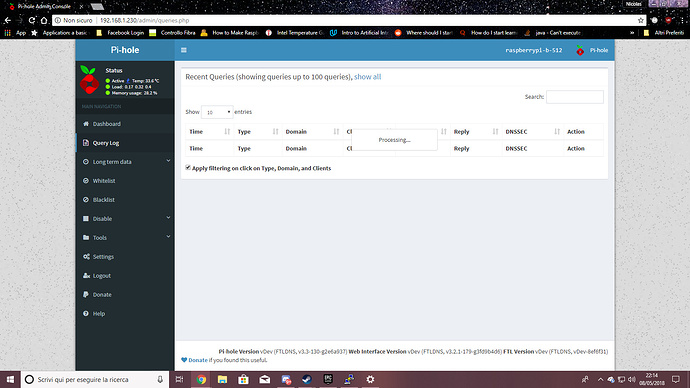Click the Settings gears icon
Viewport: 690px width, 388px height.
[86, 256]
